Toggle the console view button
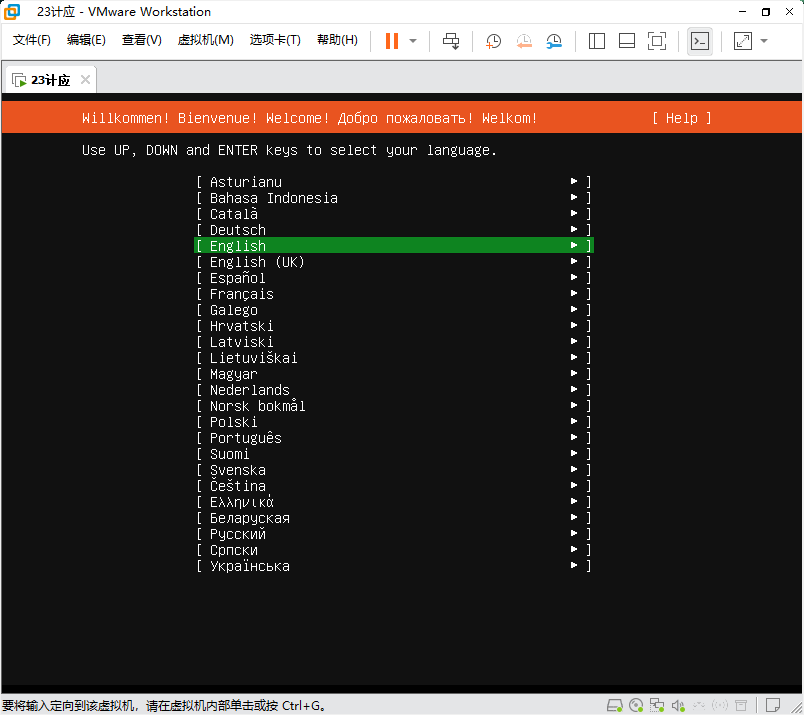 coord(700,41)
